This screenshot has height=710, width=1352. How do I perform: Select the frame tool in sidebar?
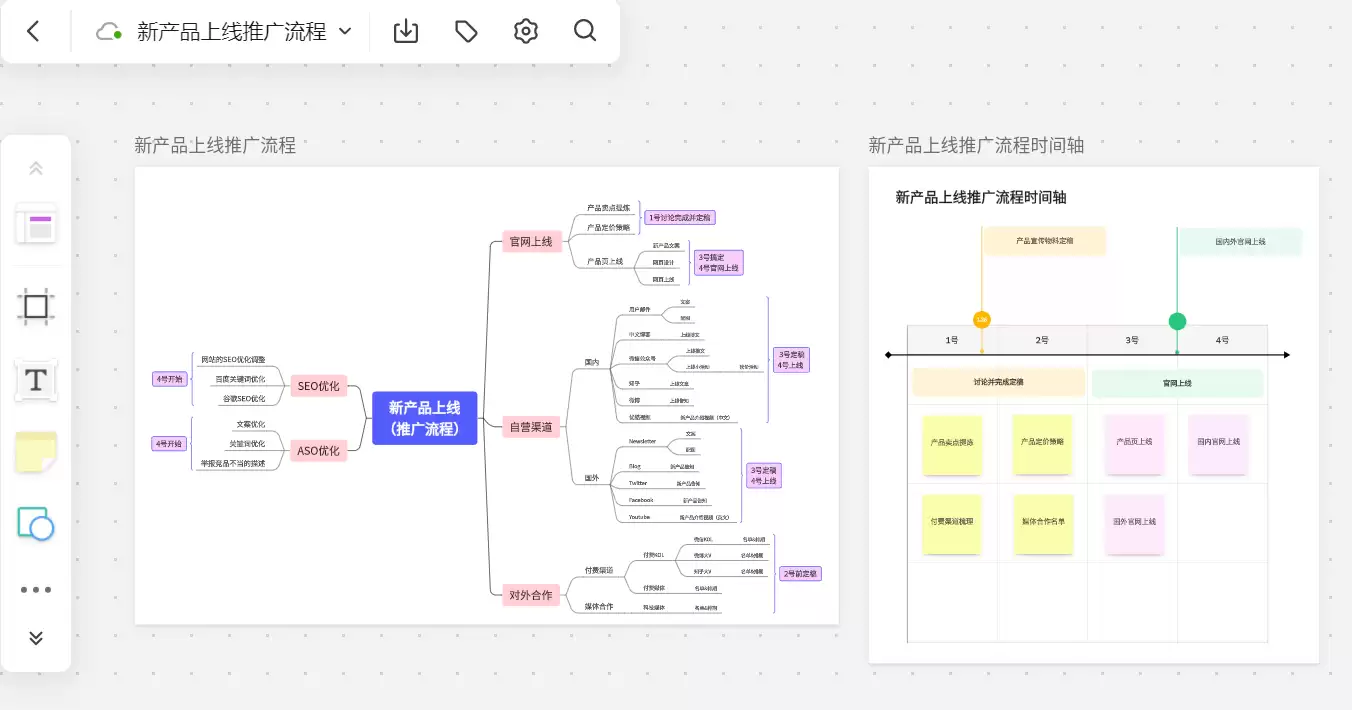pos(36,306)
